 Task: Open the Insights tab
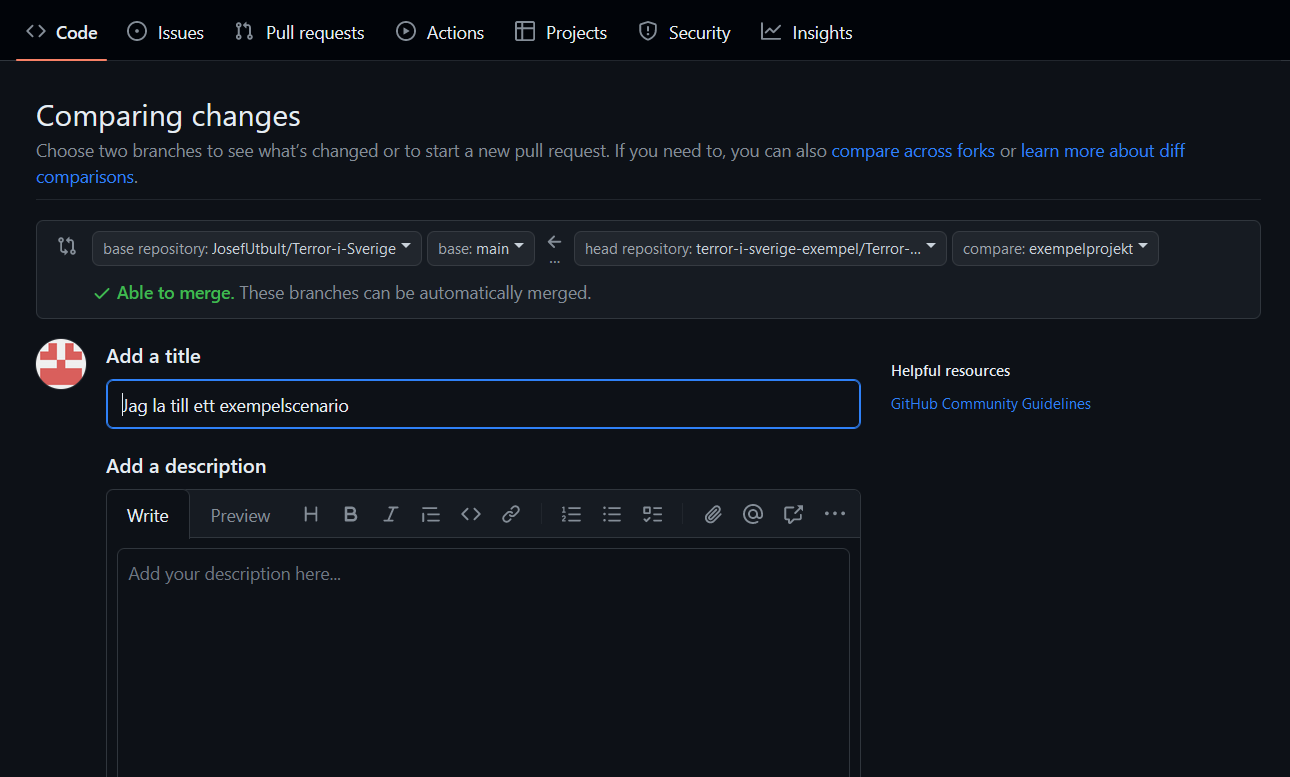pyautogui.click(x=807, y=32)
